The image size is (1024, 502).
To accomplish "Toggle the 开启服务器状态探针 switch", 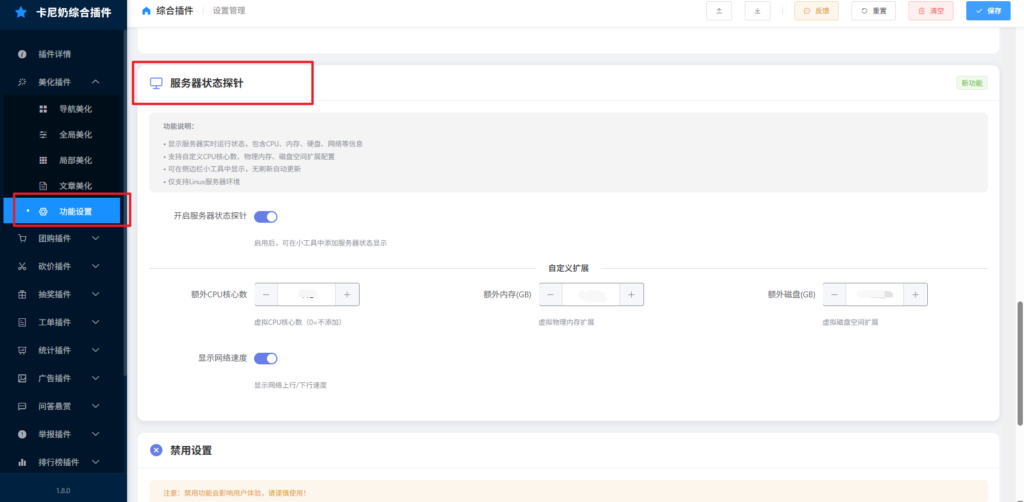I will point(265,216).
